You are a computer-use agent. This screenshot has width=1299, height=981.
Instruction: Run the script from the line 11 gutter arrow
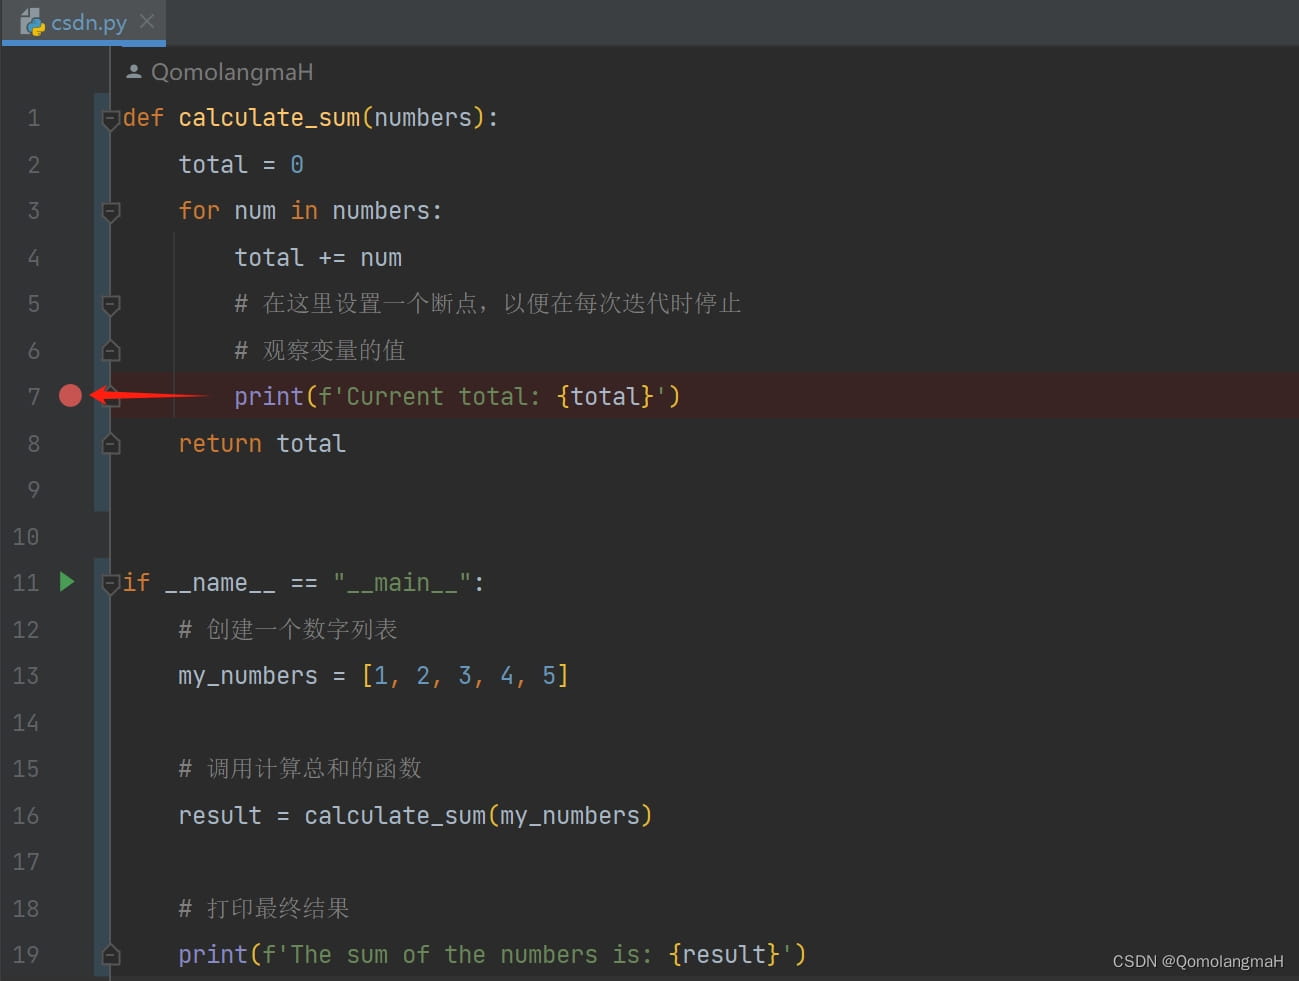click(67, 582)
